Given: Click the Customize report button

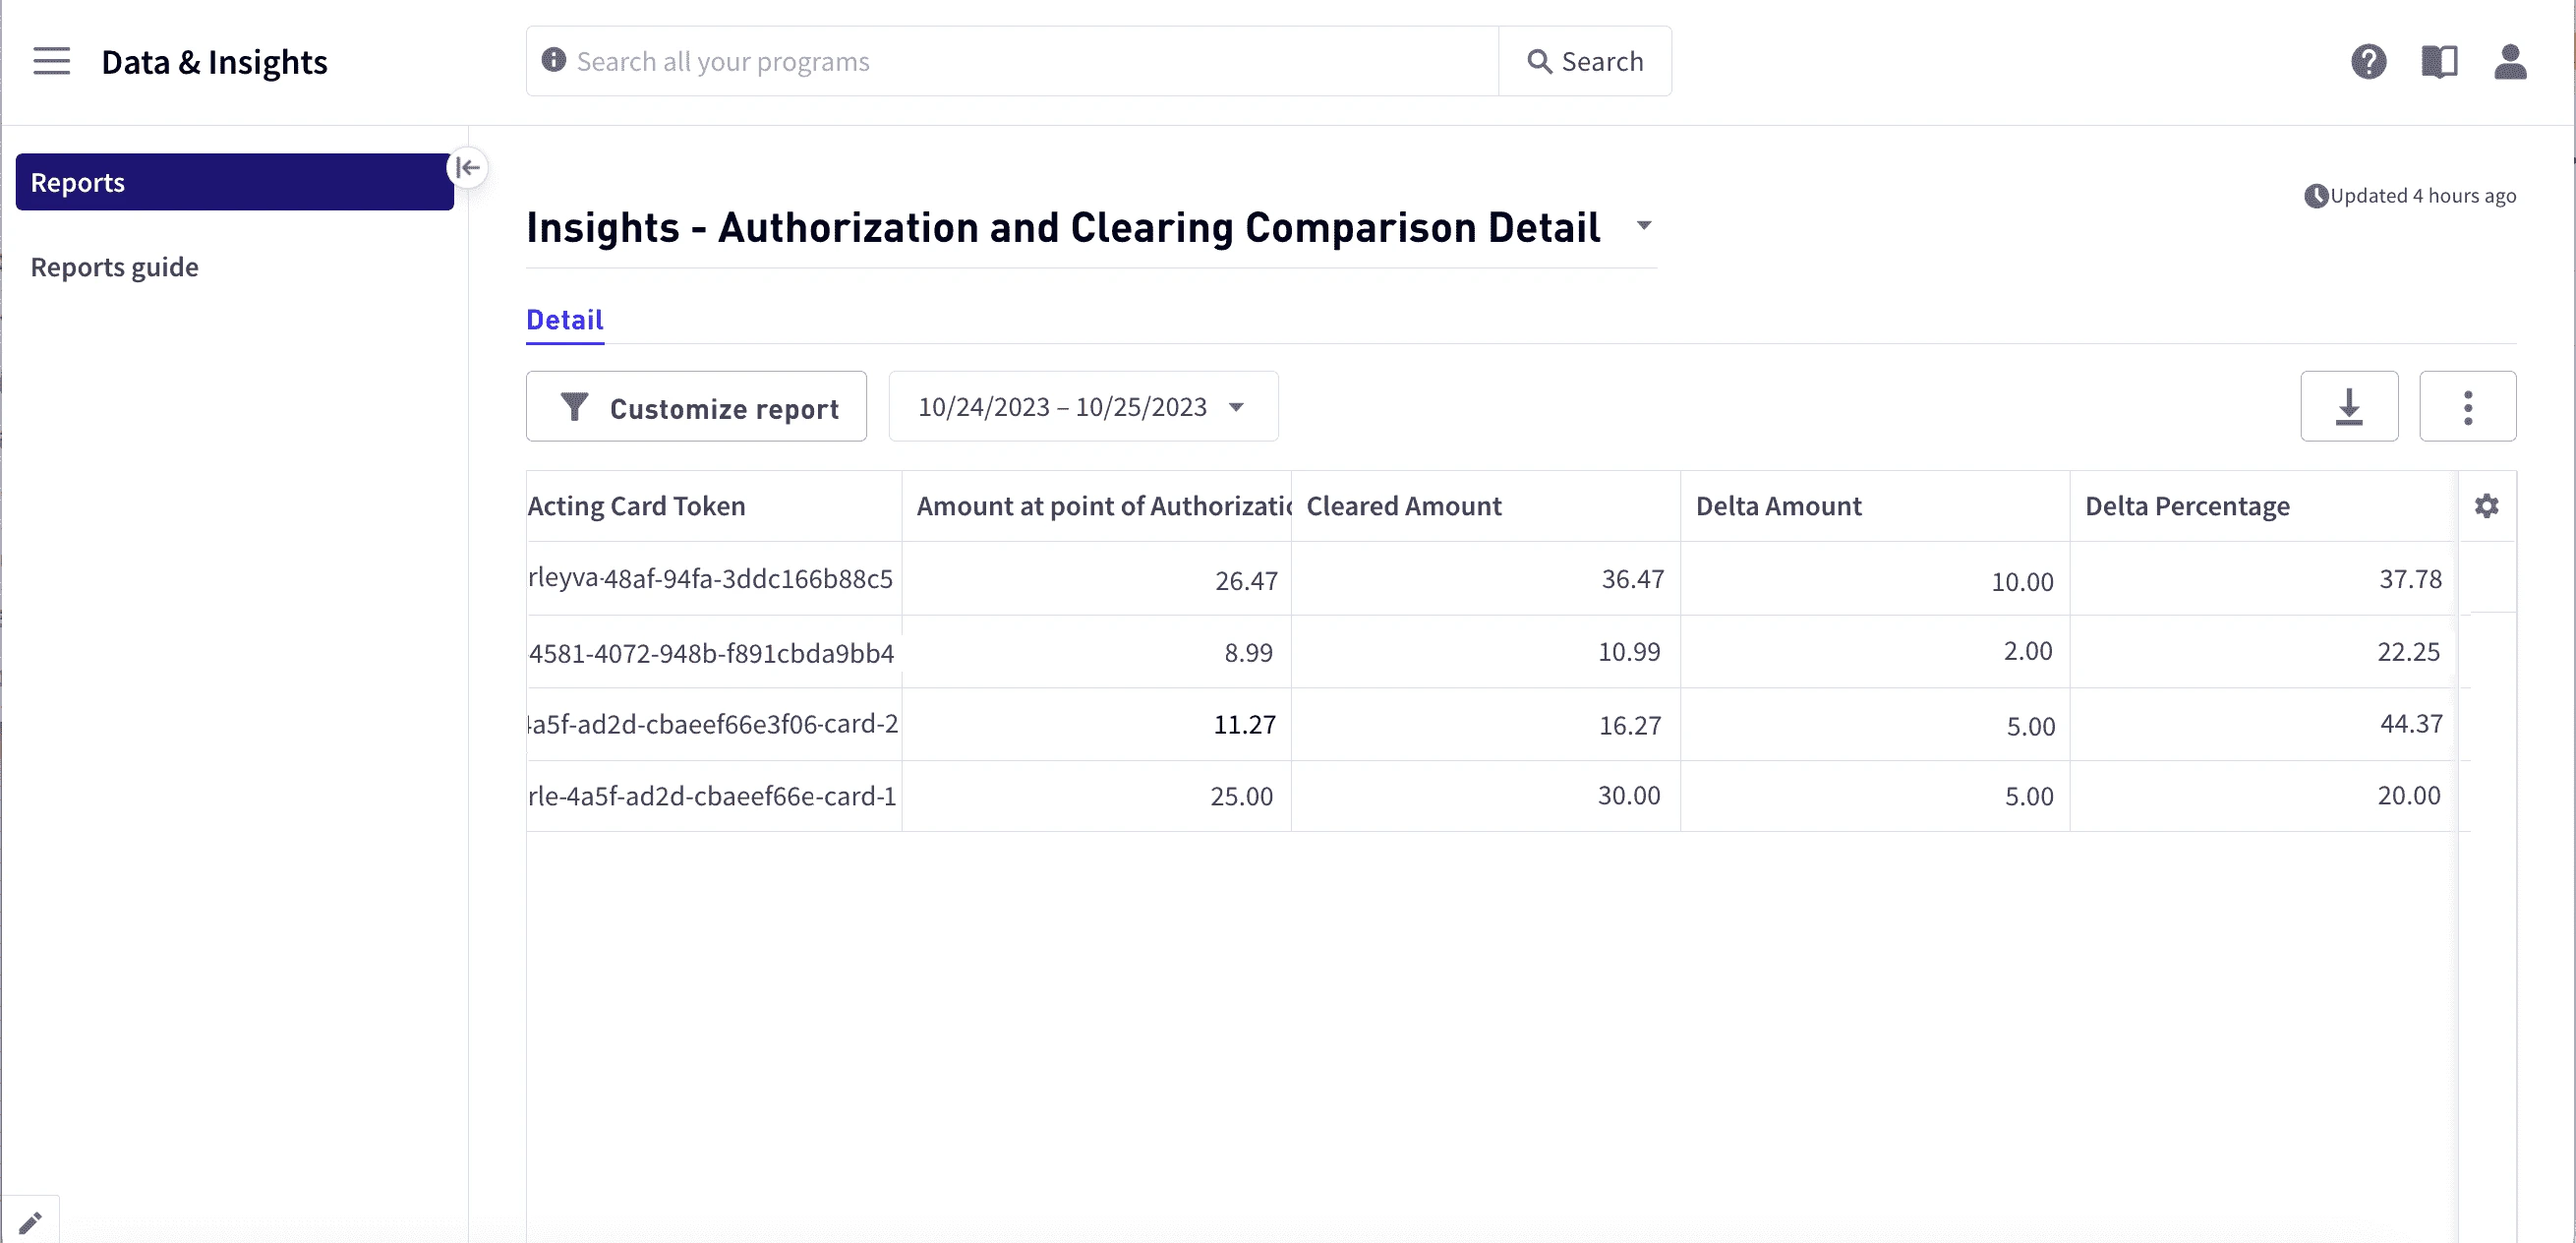Looking at the screenshot, I should coord(696,406).
